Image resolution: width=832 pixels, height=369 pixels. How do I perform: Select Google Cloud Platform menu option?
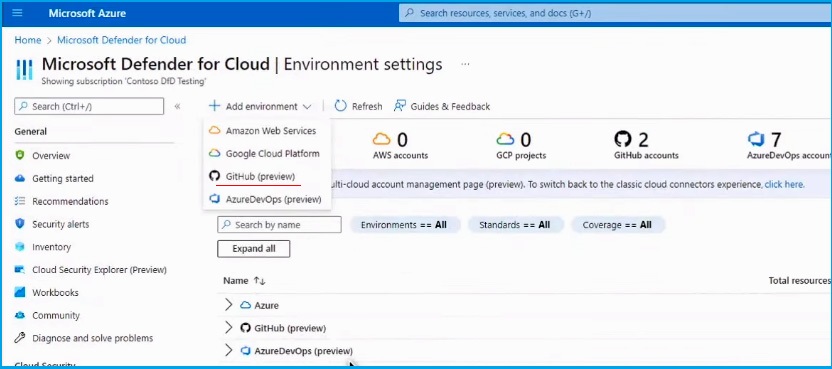(x=267, y=153)
